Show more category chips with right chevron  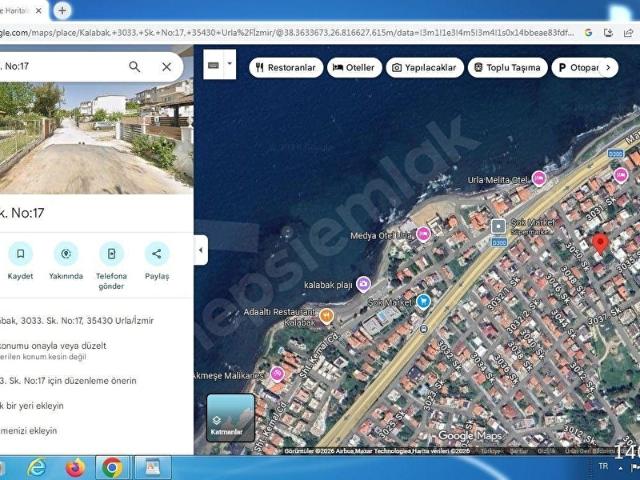tap(608, 68)
